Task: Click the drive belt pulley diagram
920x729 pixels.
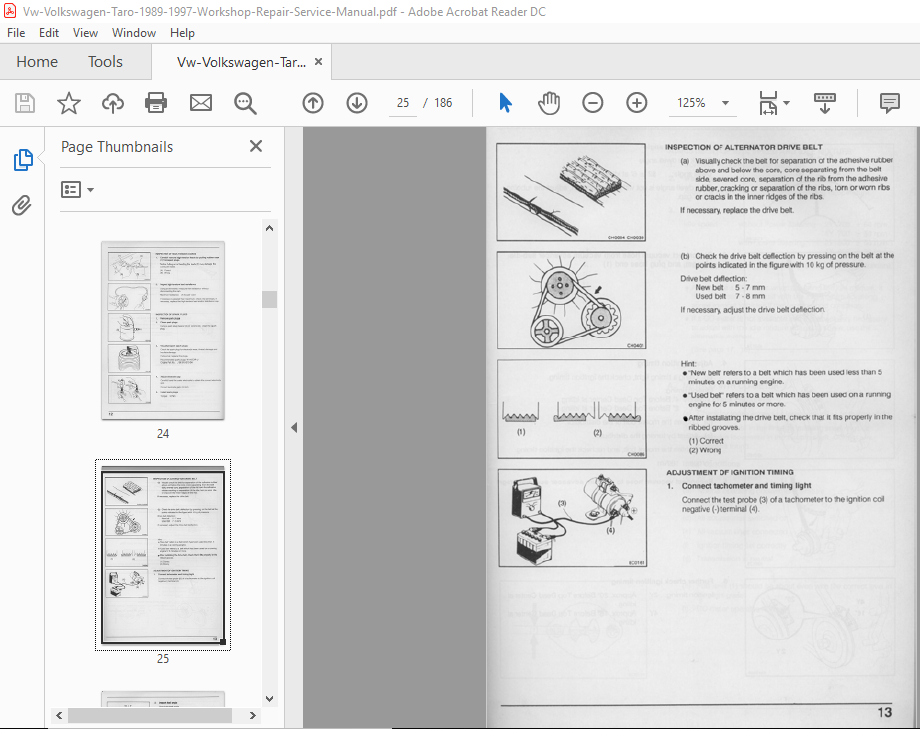Action: click(x=571, y=301)
